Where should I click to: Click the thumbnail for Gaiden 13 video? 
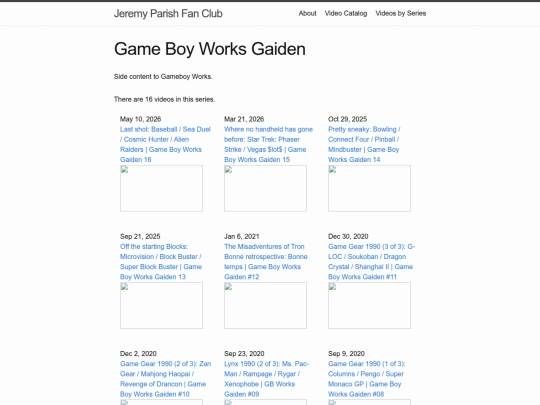(x=161, y=305)
